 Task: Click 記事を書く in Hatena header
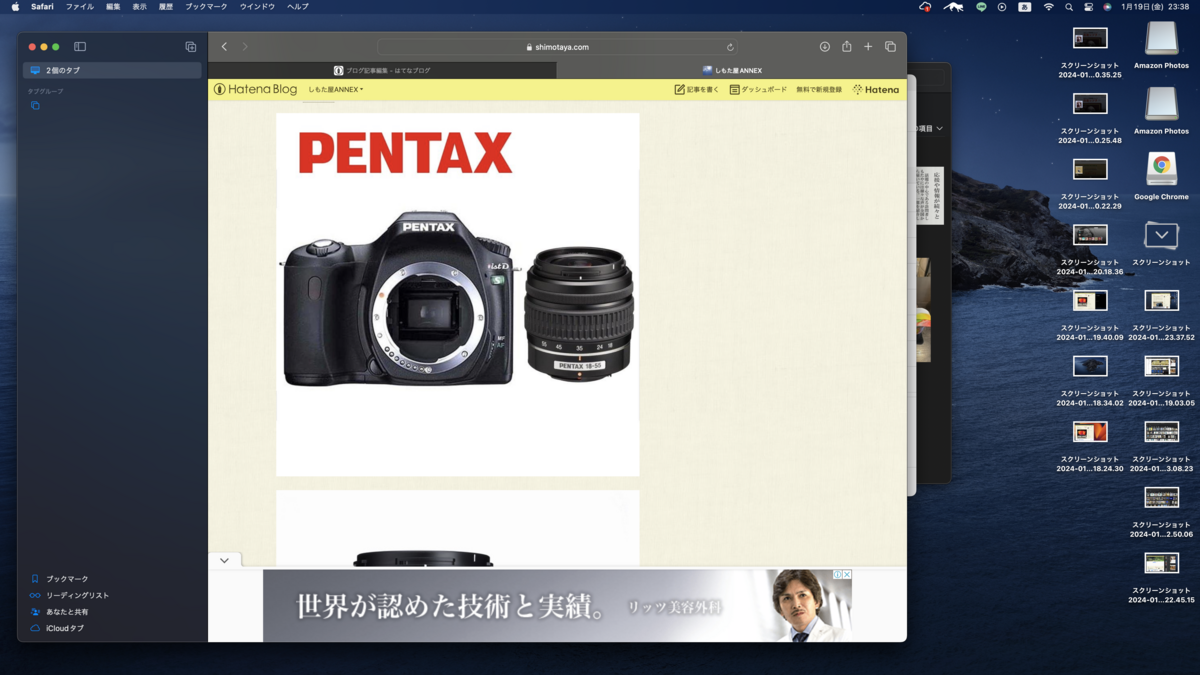point(696,90)
